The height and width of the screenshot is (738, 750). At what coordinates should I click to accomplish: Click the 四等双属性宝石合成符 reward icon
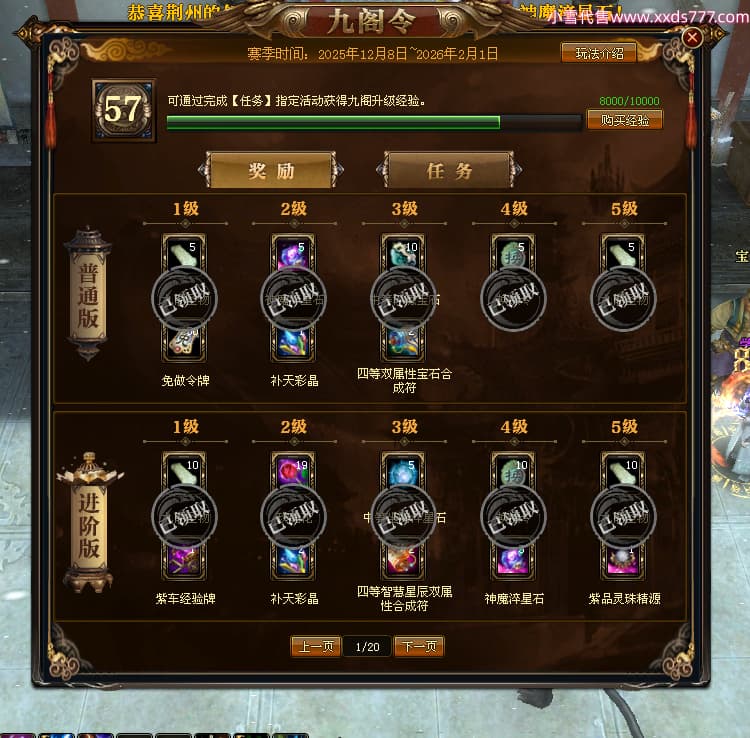point(403,343)
